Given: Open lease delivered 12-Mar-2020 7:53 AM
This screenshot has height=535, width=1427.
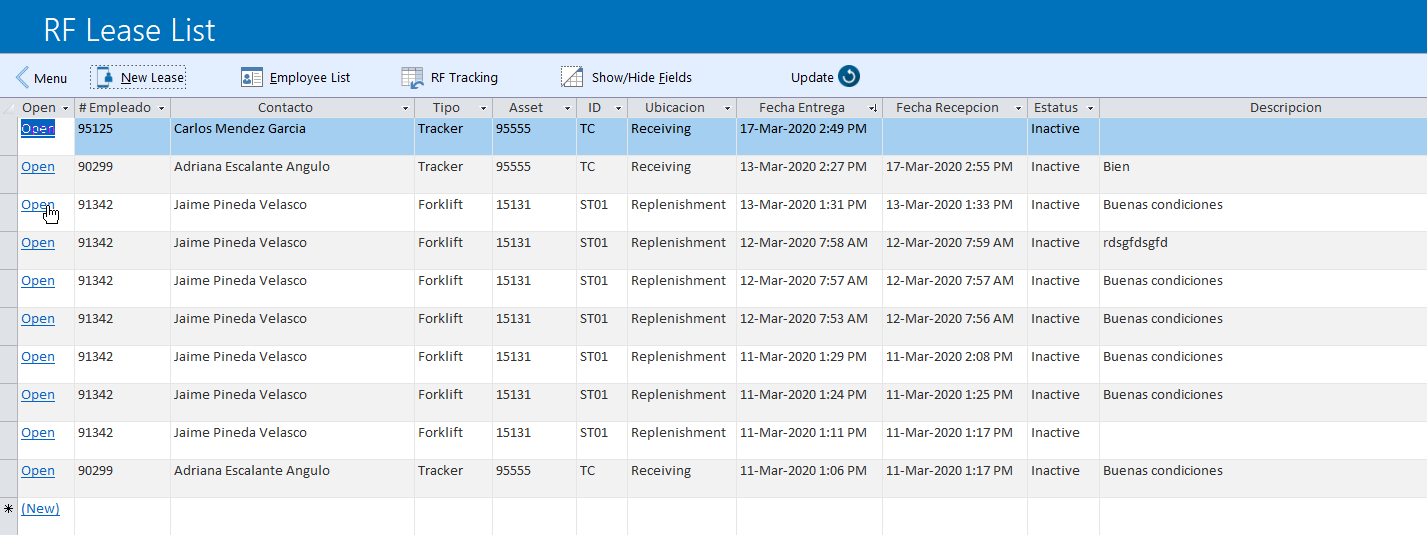Looking at the screenshot, I should click(x=38, y=319).
